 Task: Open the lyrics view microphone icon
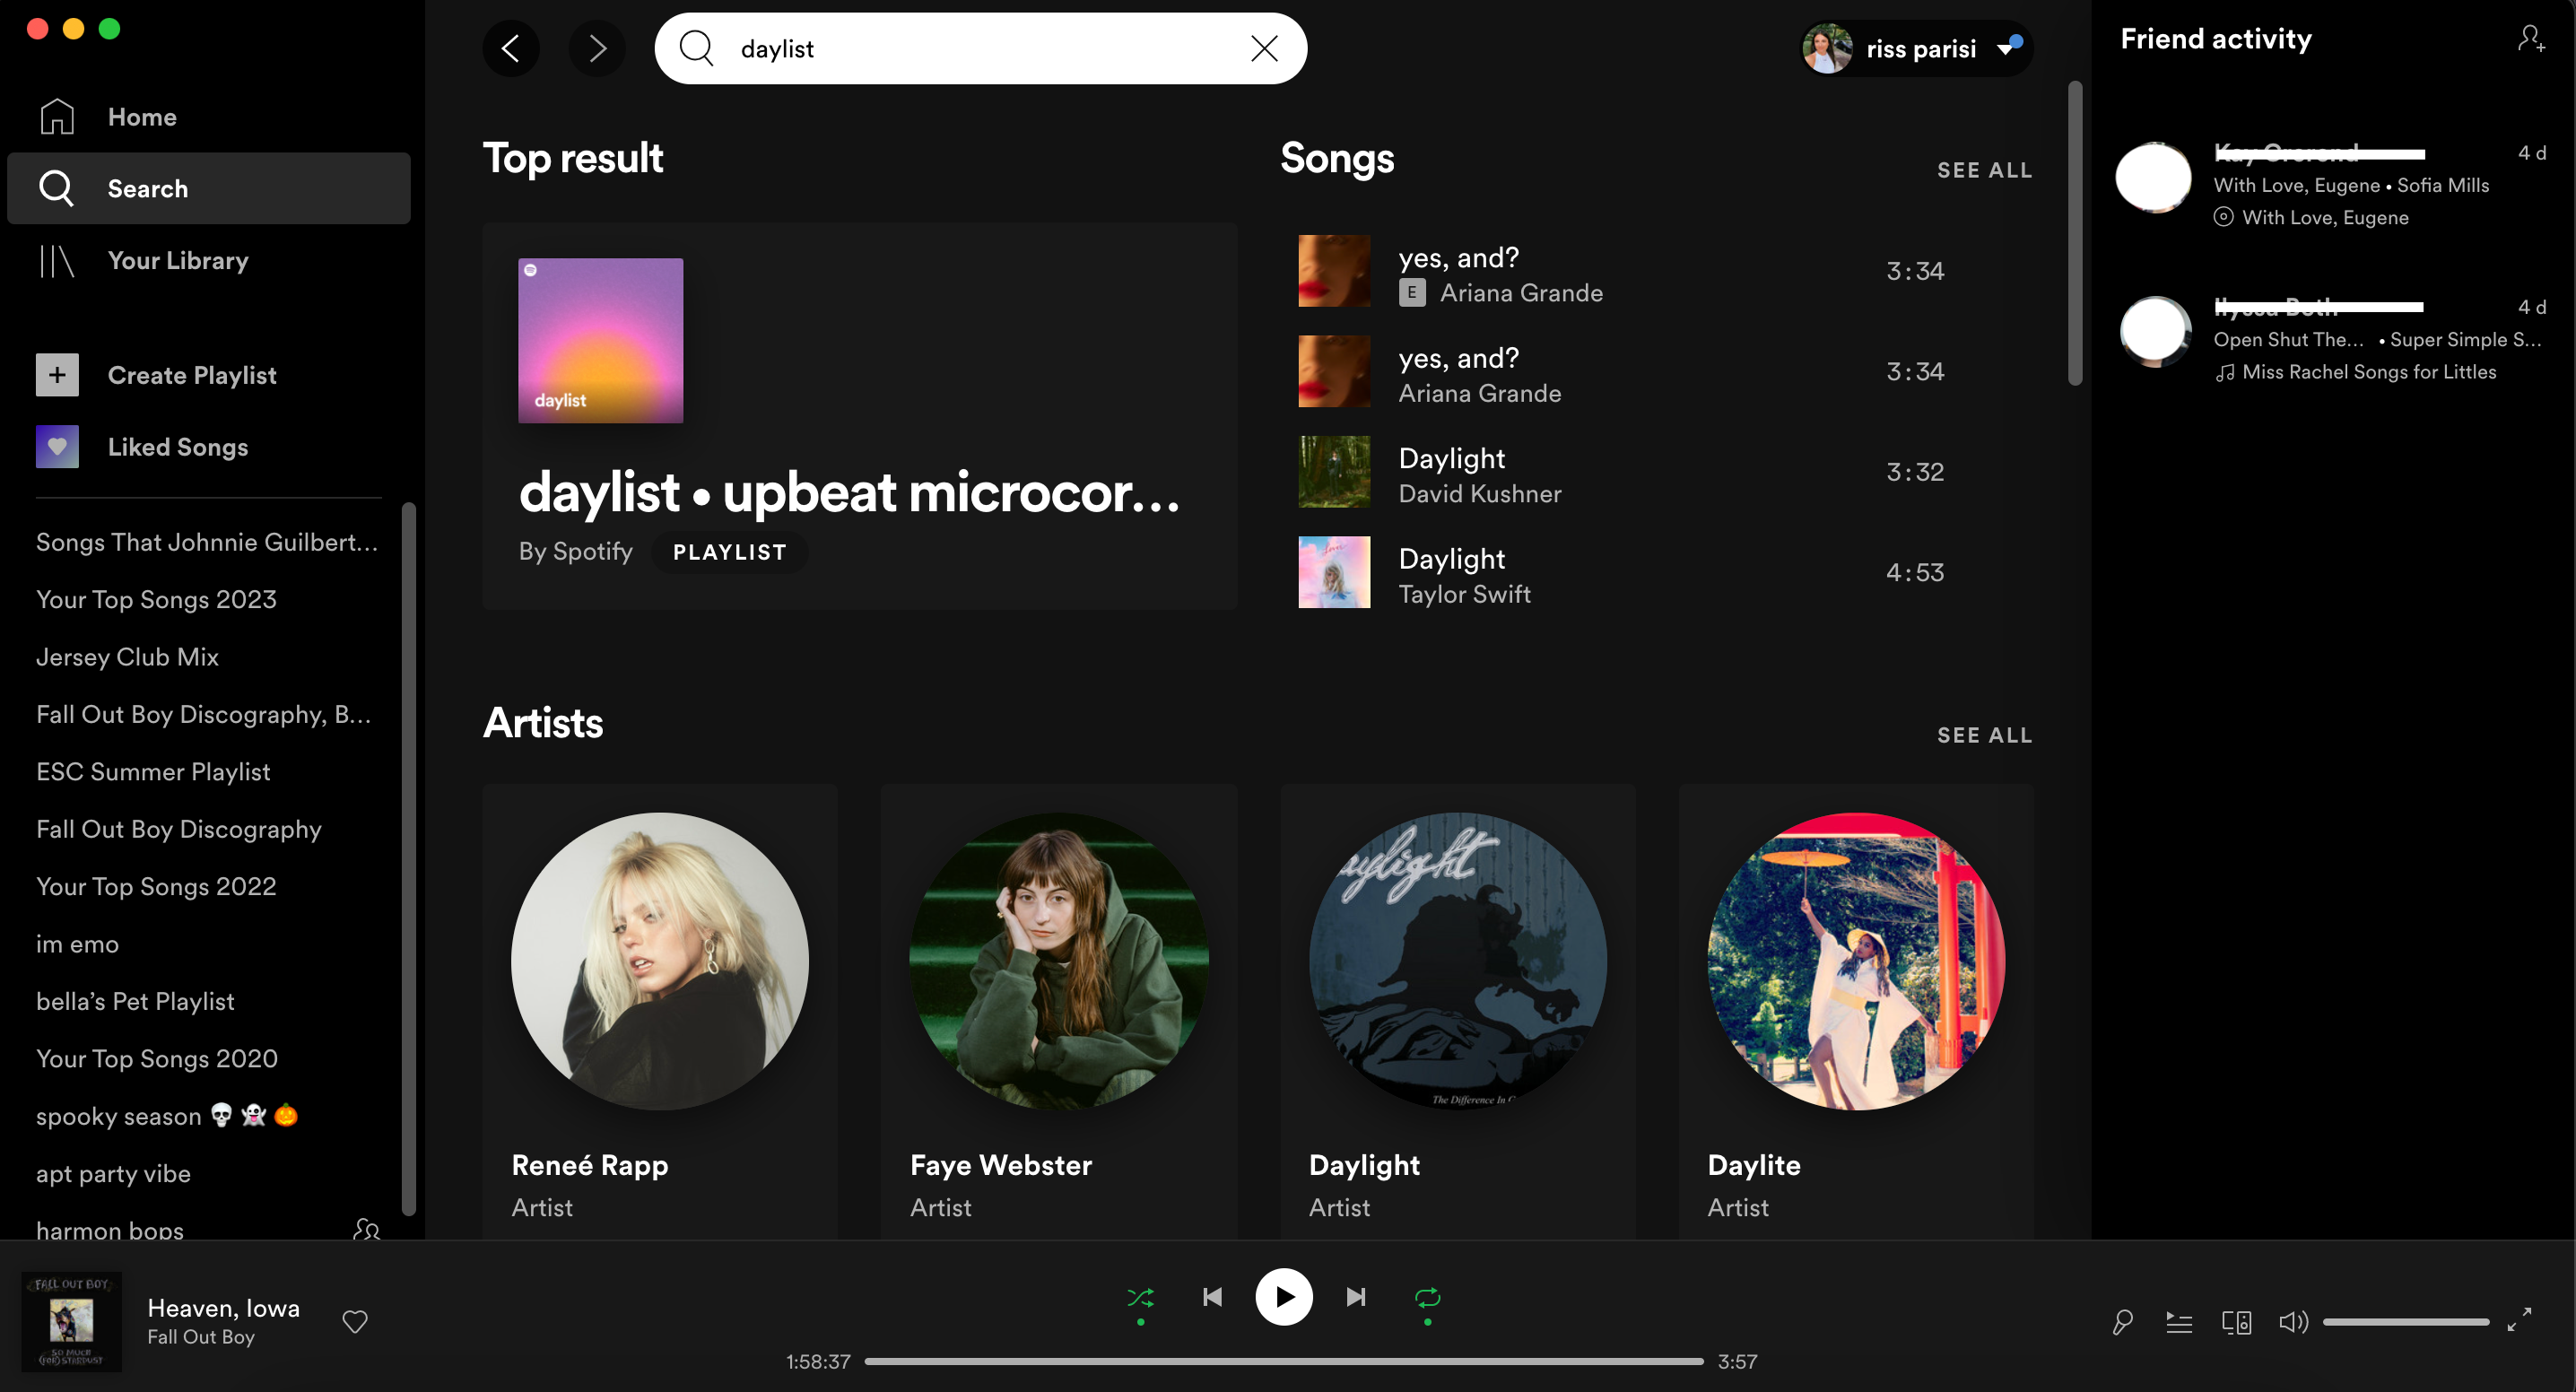(2122, 1321)
